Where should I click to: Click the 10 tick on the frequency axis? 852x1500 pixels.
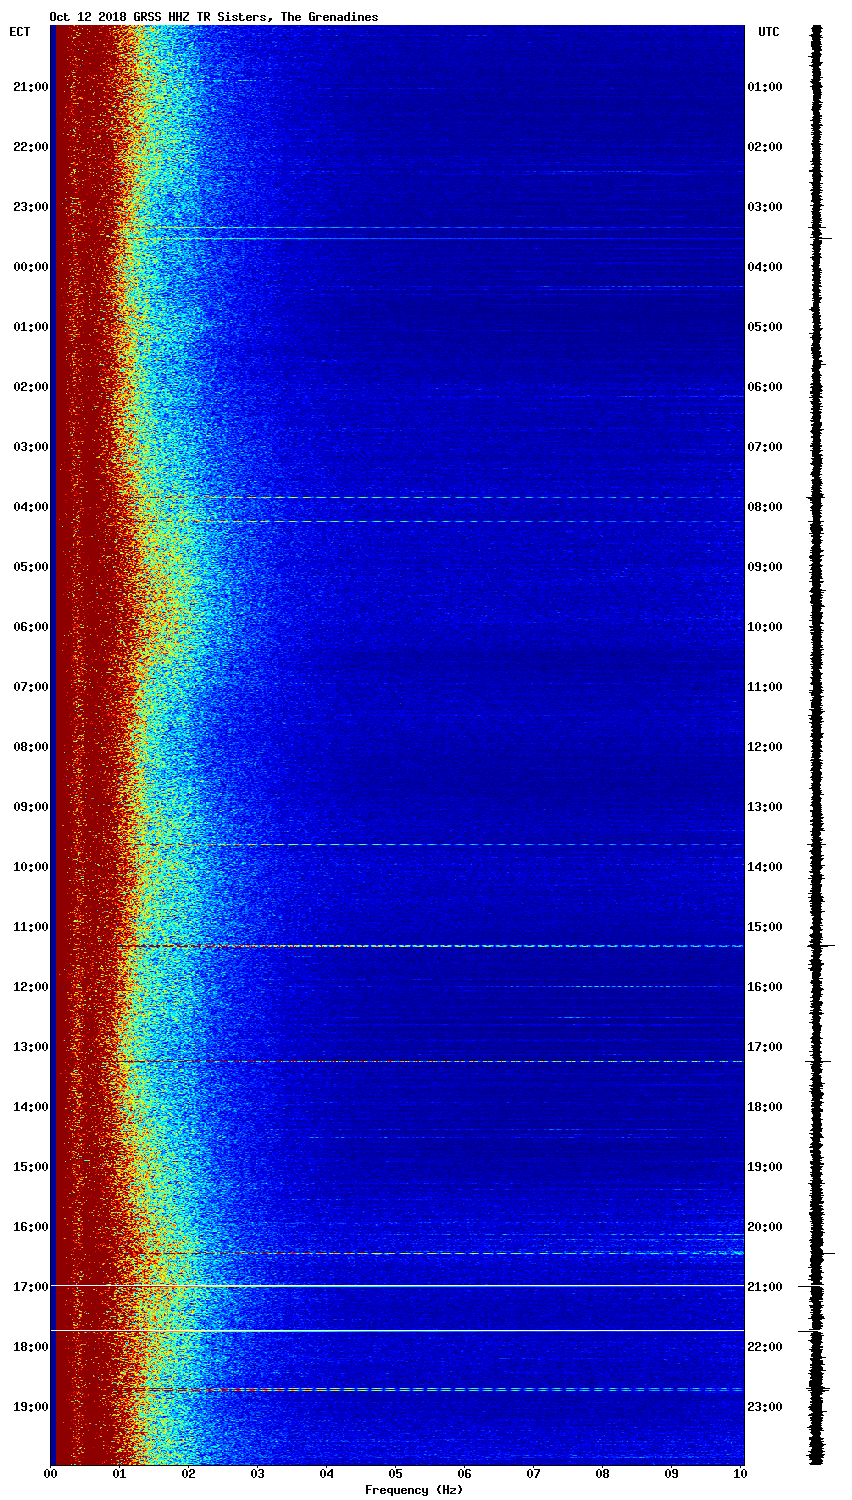[740, 1474]
